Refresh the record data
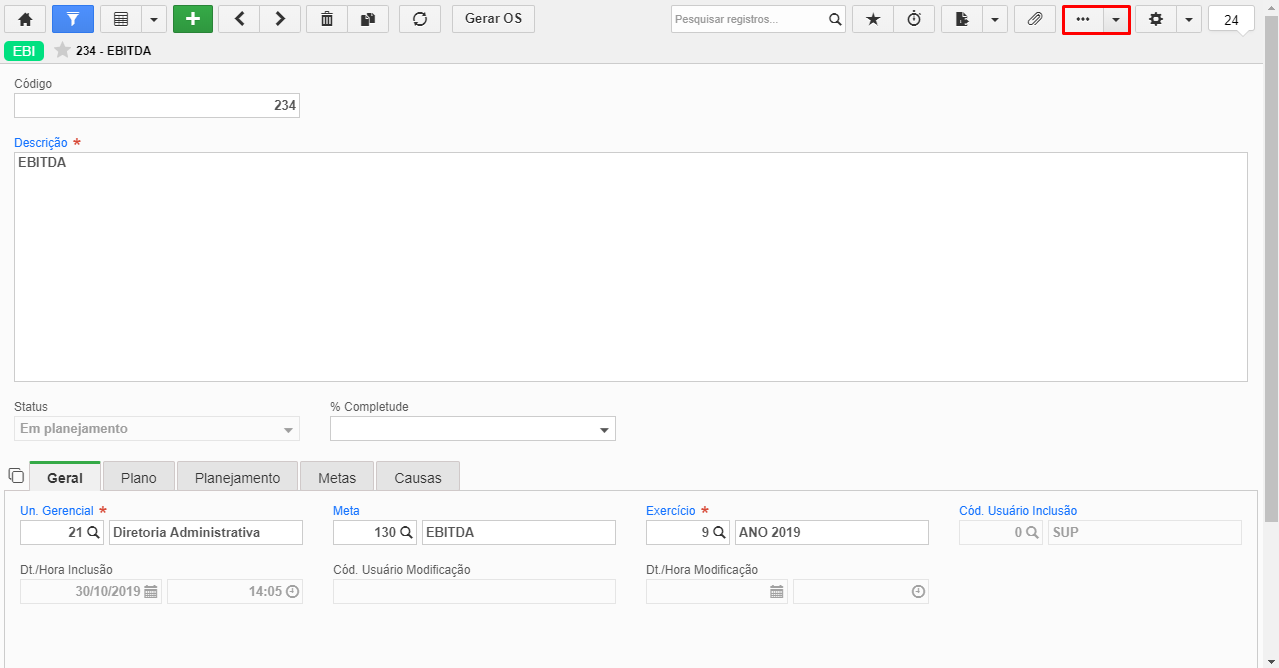The width and height of the screenshot is (1279, 668). 420,19
